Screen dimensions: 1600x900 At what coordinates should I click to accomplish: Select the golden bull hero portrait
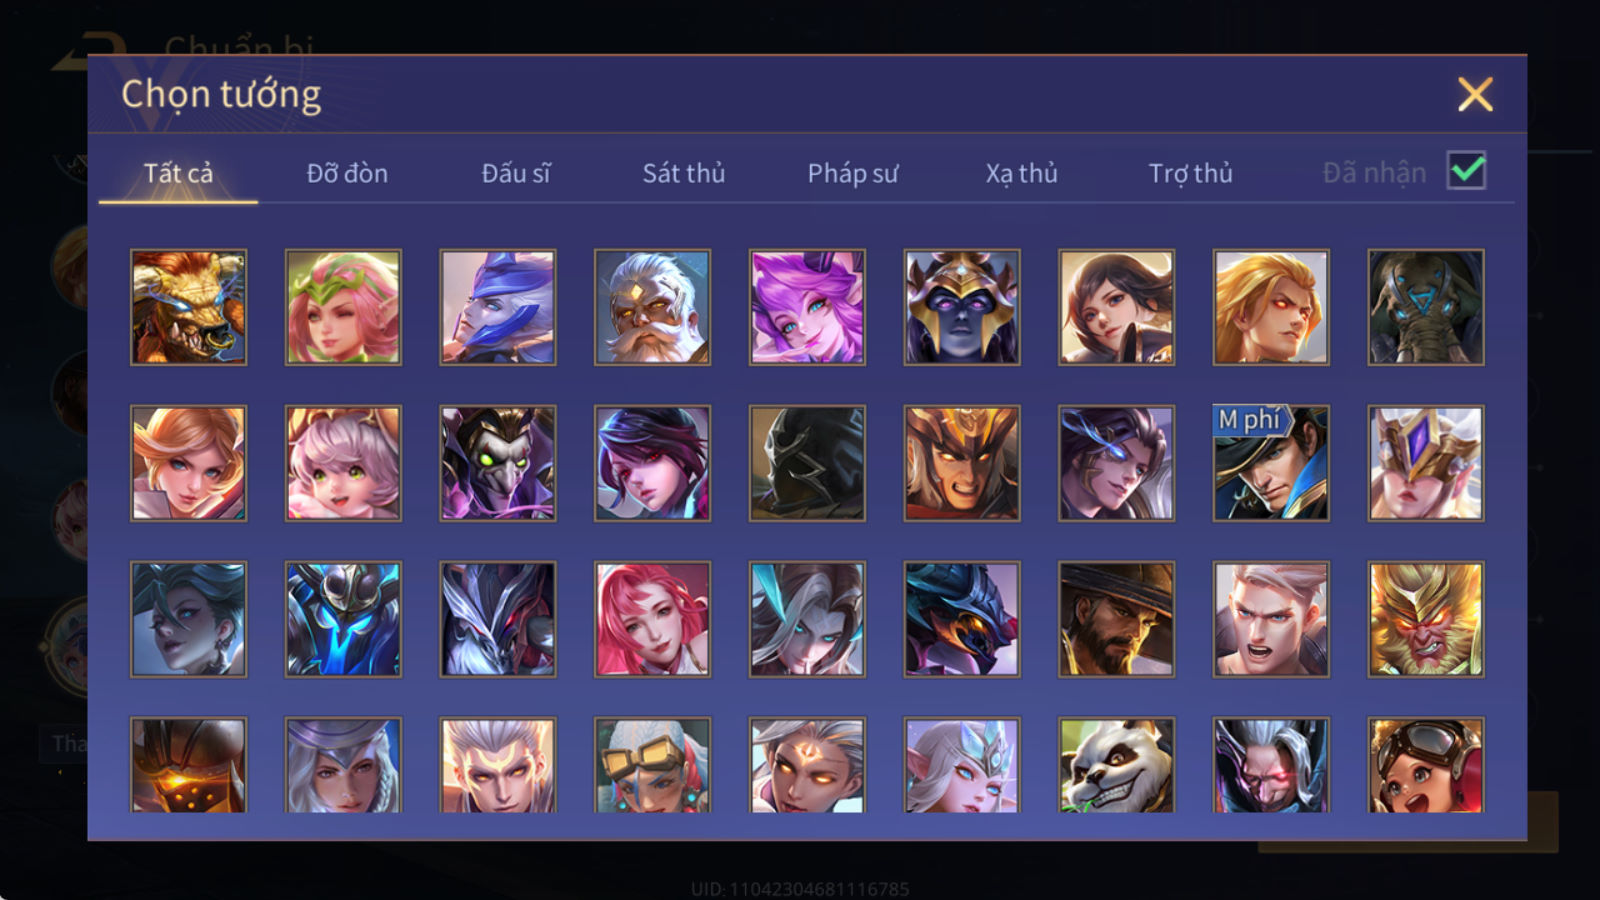point(188,307)
